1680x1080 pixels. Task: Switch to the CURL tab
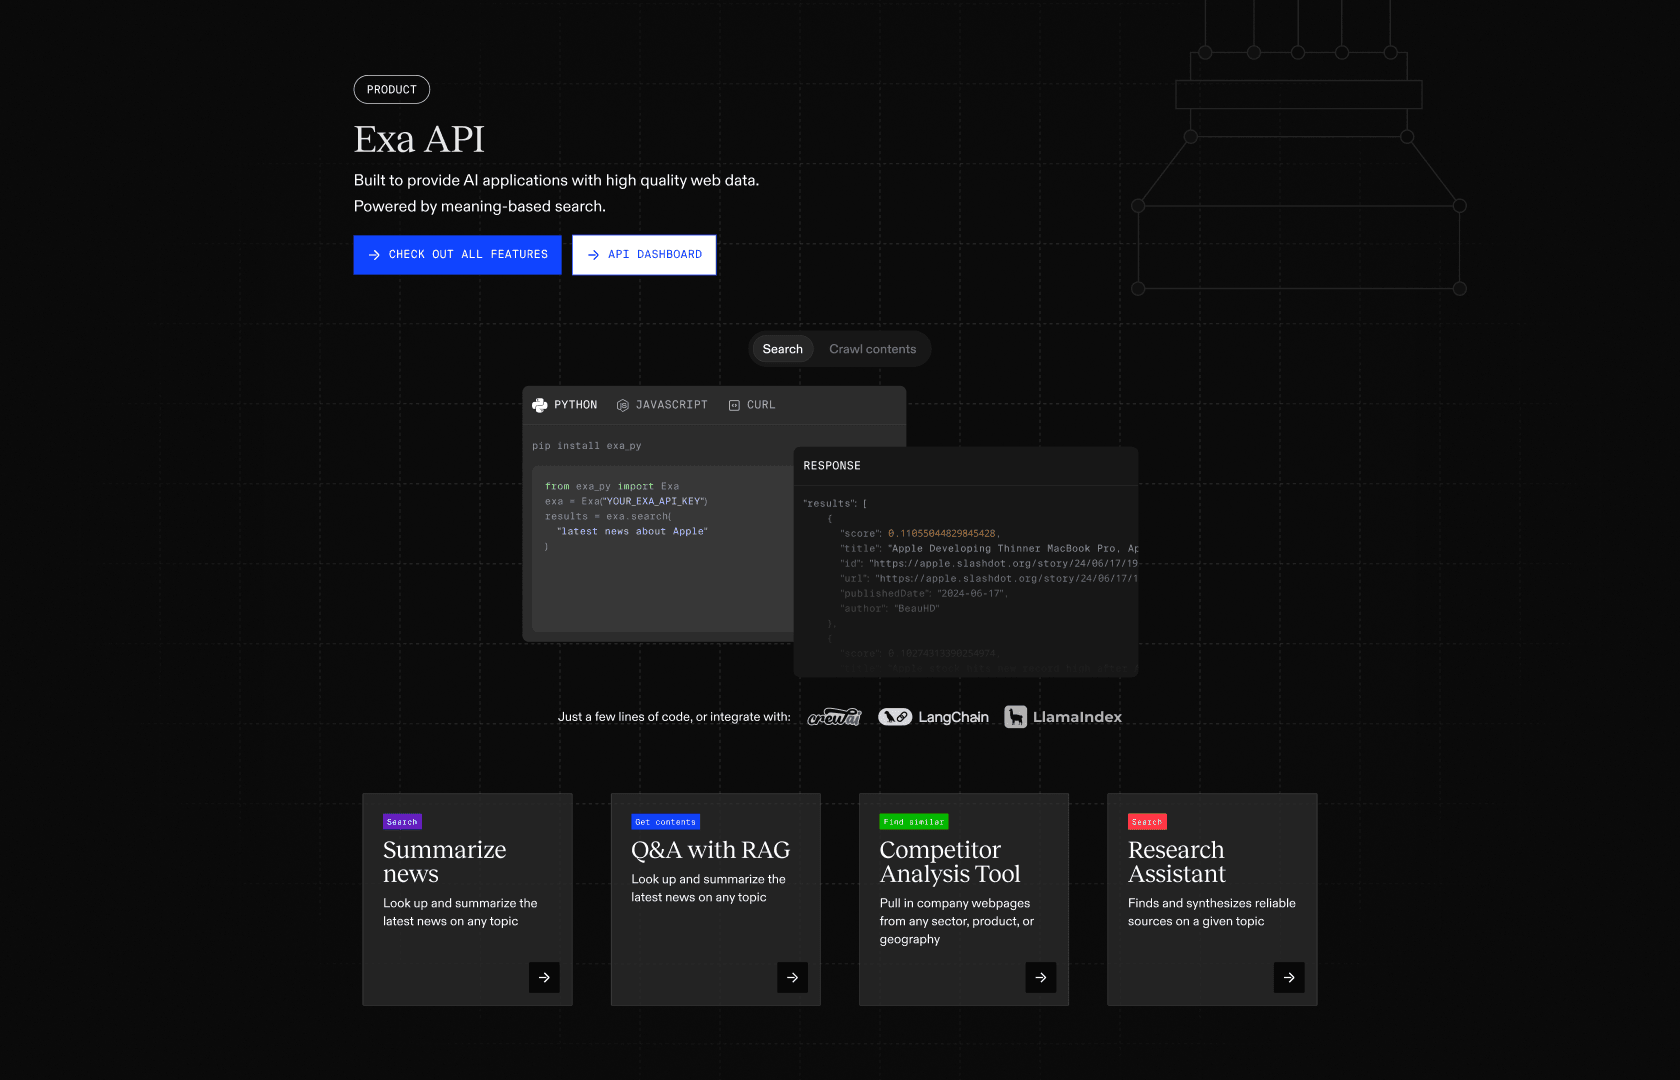pyautogui.click(x=752, y=405)
